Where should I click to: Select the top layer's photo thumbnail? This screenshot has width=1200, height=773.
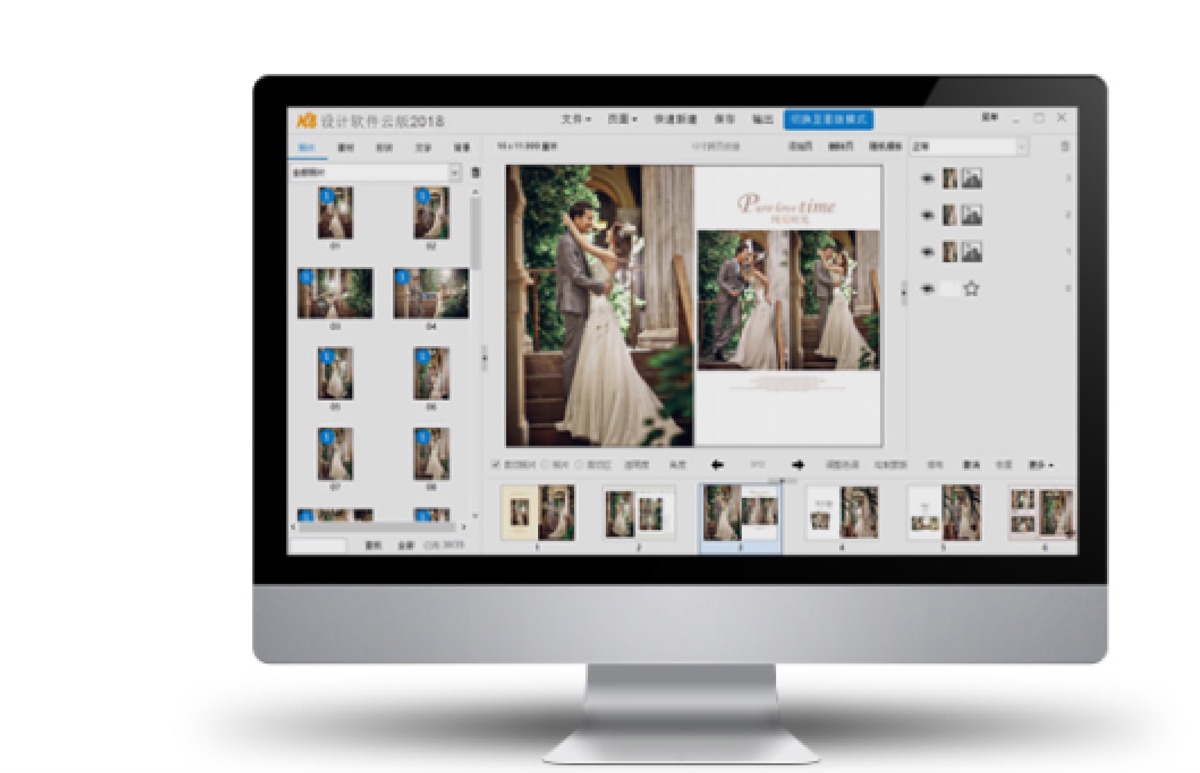[950, 179]
